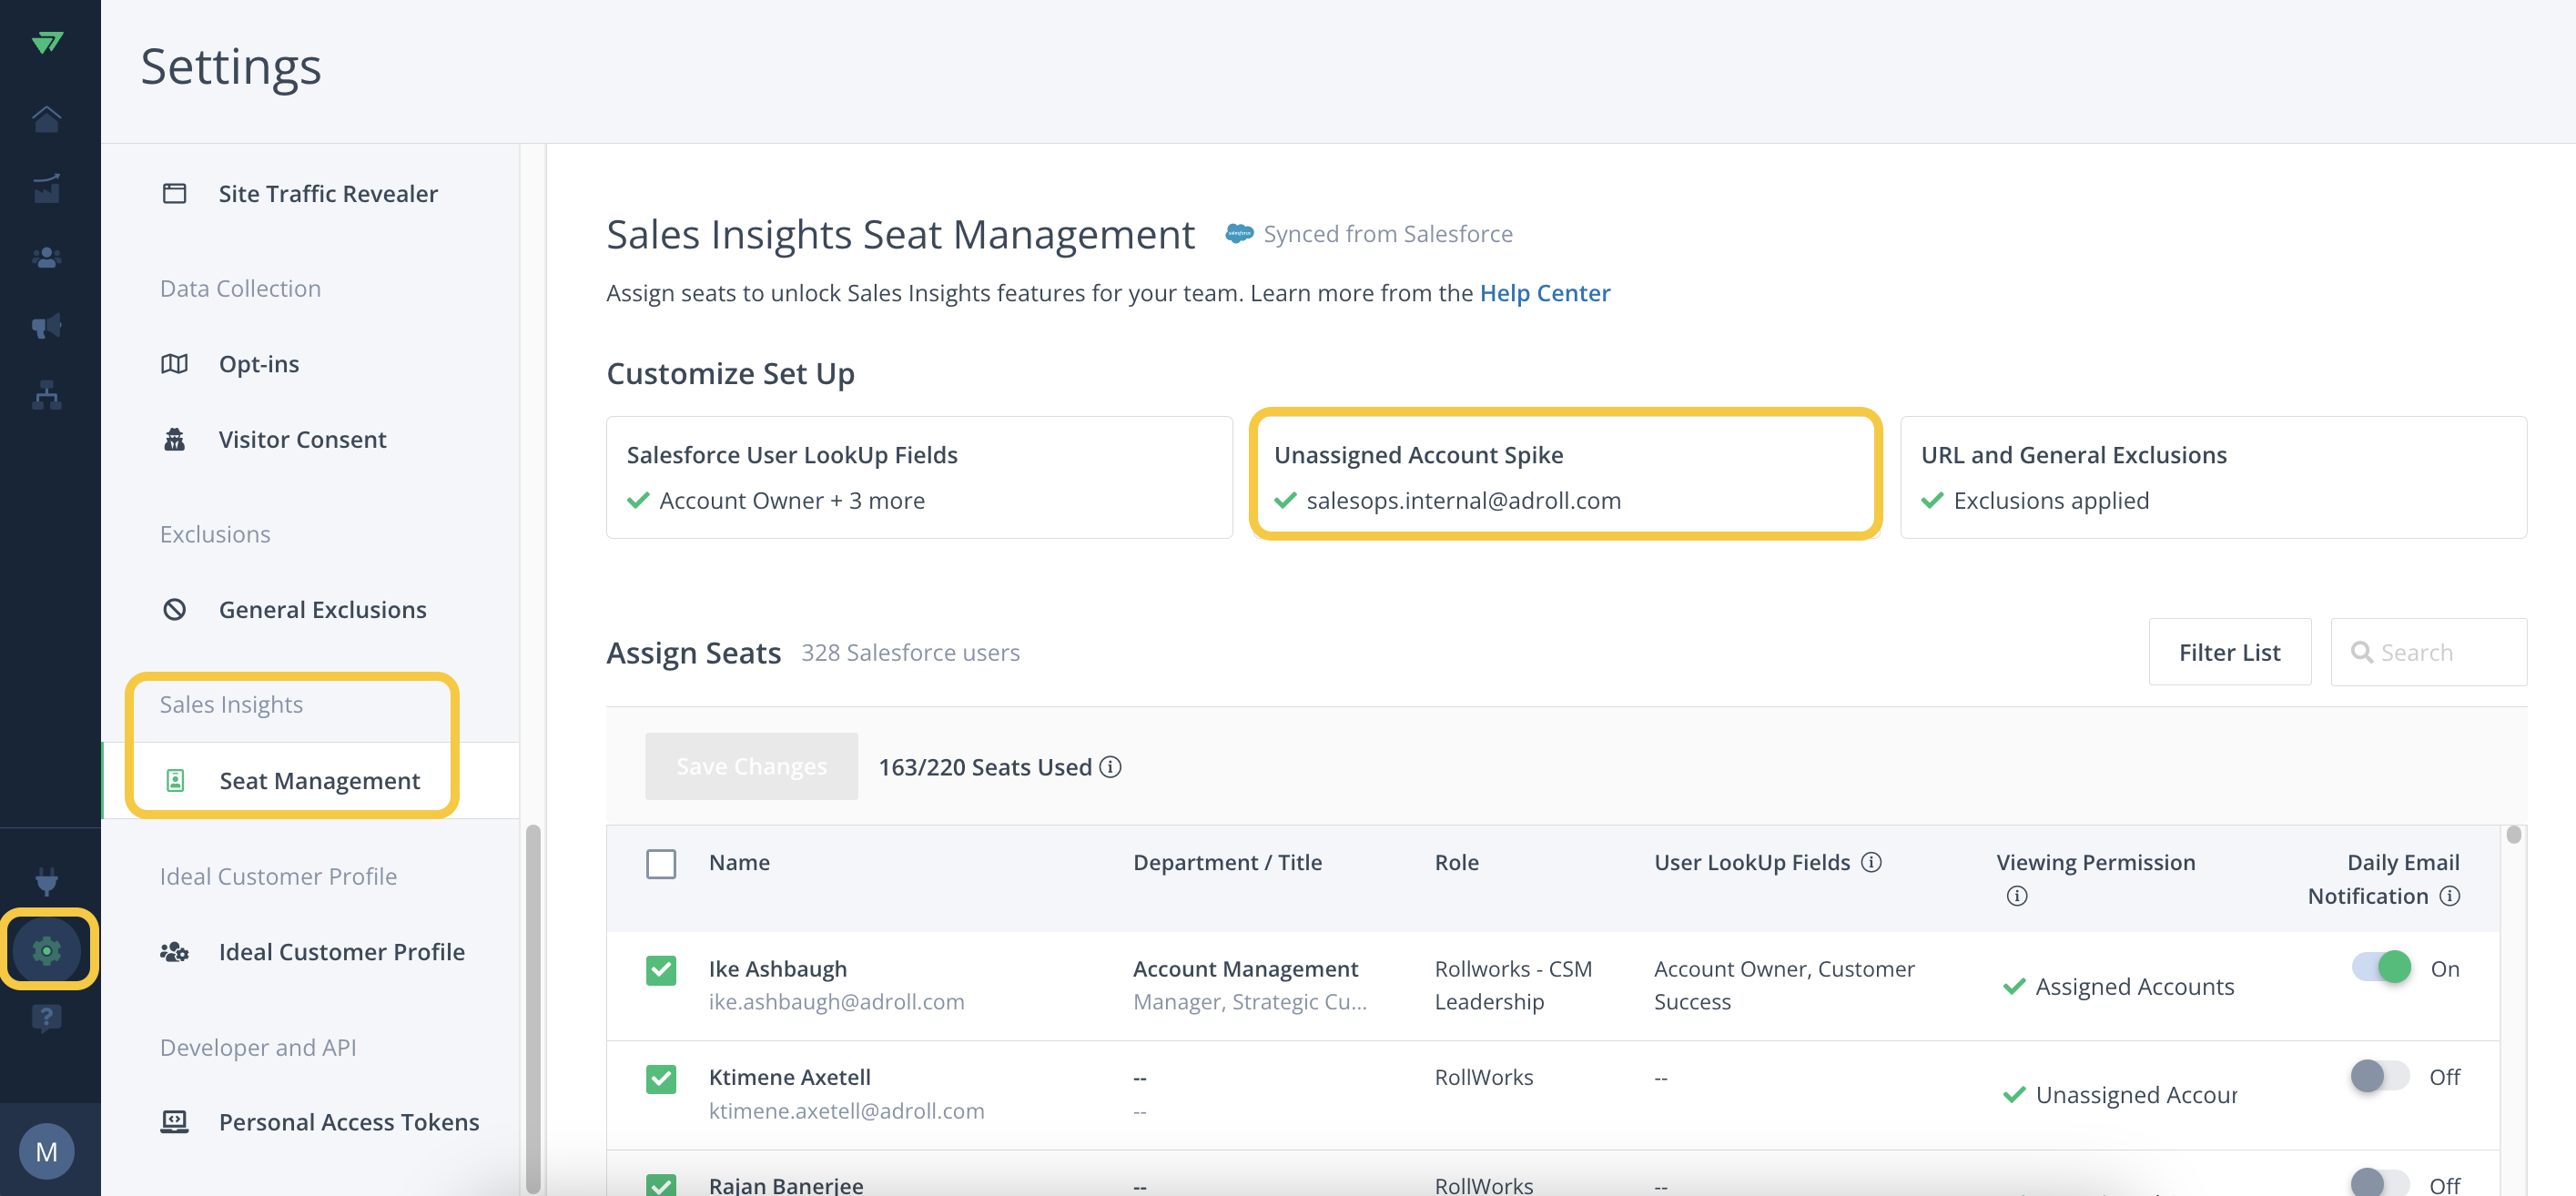Turn on Rajan Banerjee's daily email toggle
This screenshot has width=2576, height=1196.
(2381, 1183)
